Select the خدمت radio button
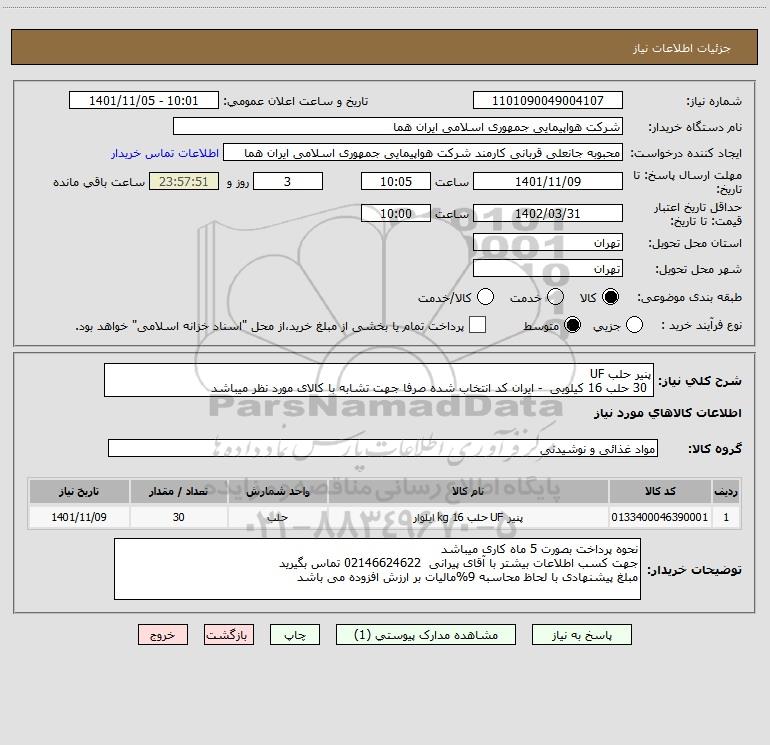 (555, 297)
